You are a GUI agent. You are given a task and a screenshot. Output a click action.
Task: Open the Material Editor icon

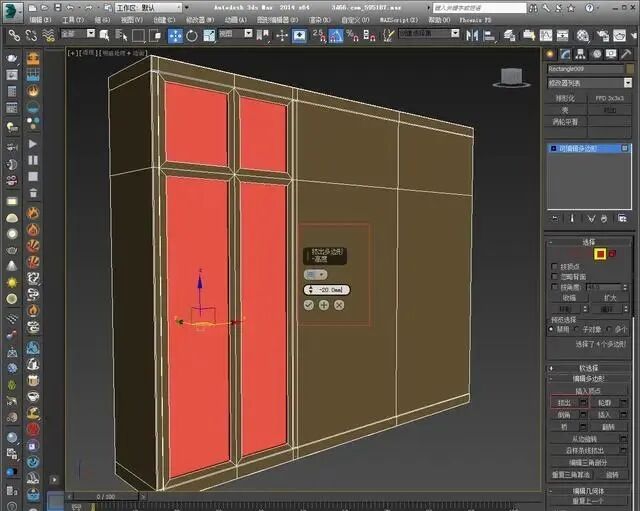(x=583, y=36)
